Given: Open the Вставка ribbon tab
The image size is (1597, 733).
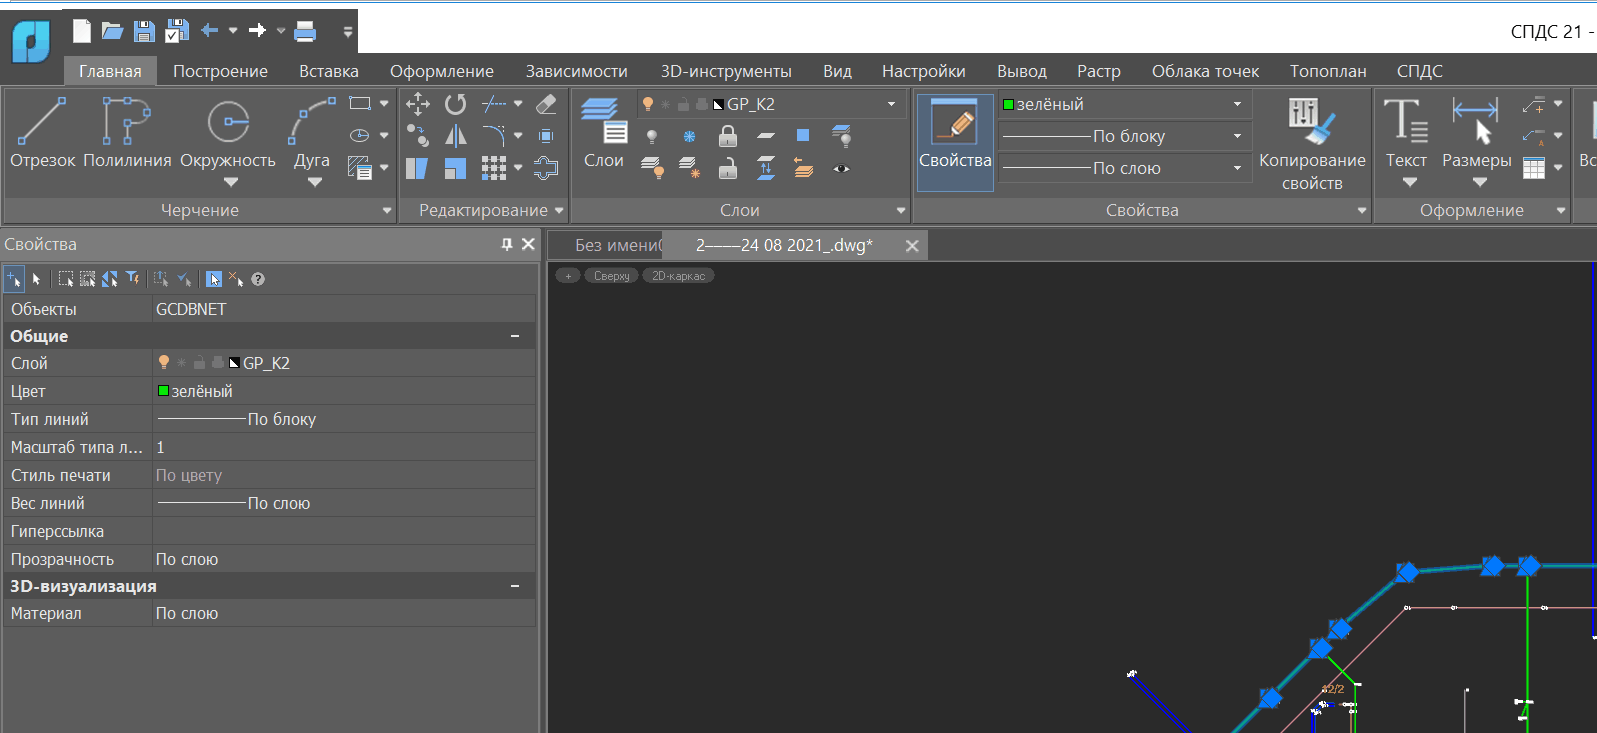Looking at the screenshot, I should 328,71.
